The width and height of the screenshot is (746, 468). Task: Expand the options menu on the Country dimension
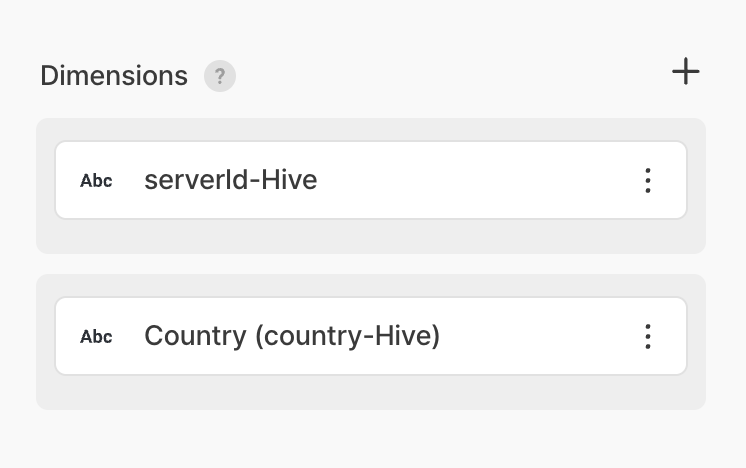coord(648,336)
